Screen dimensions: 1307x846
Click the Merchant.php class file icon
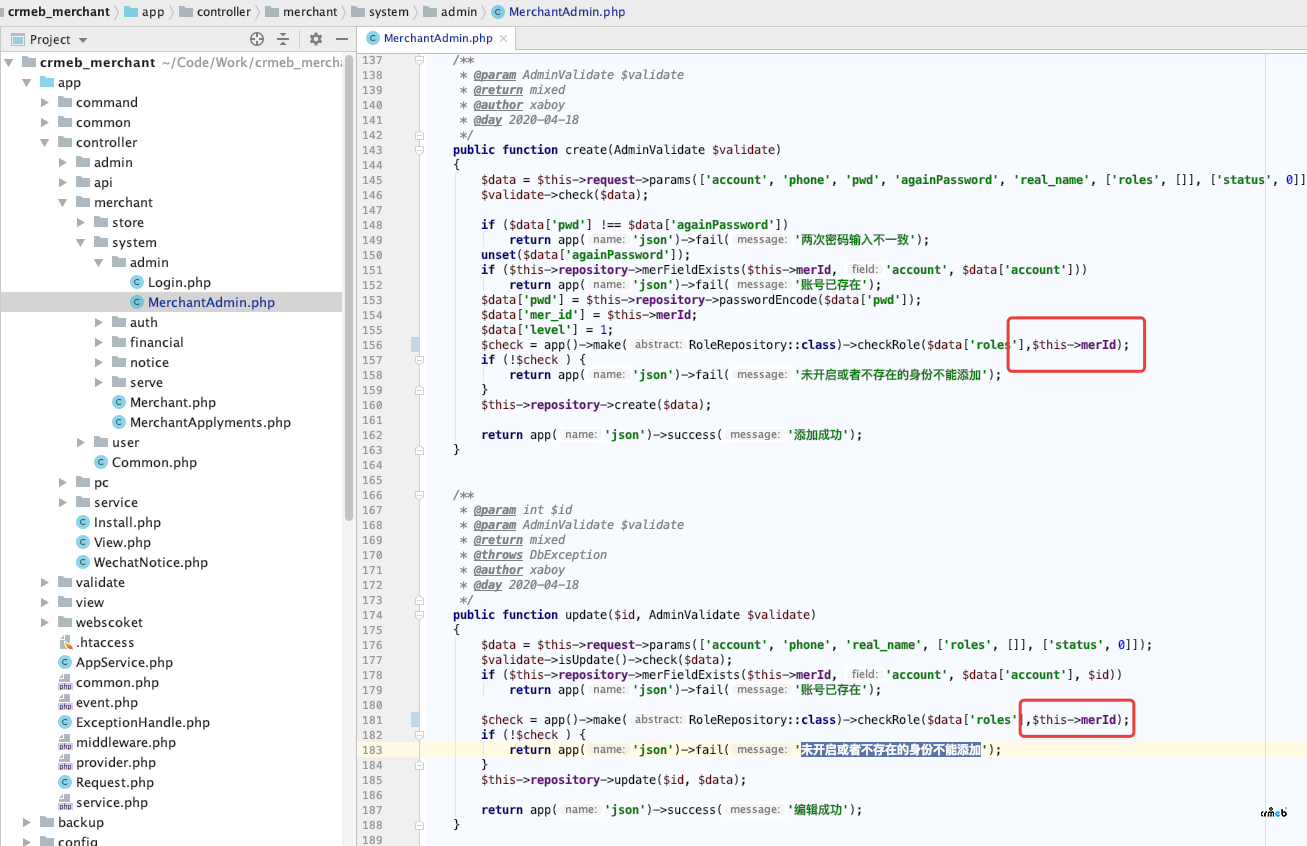click(x=119, y=402)
